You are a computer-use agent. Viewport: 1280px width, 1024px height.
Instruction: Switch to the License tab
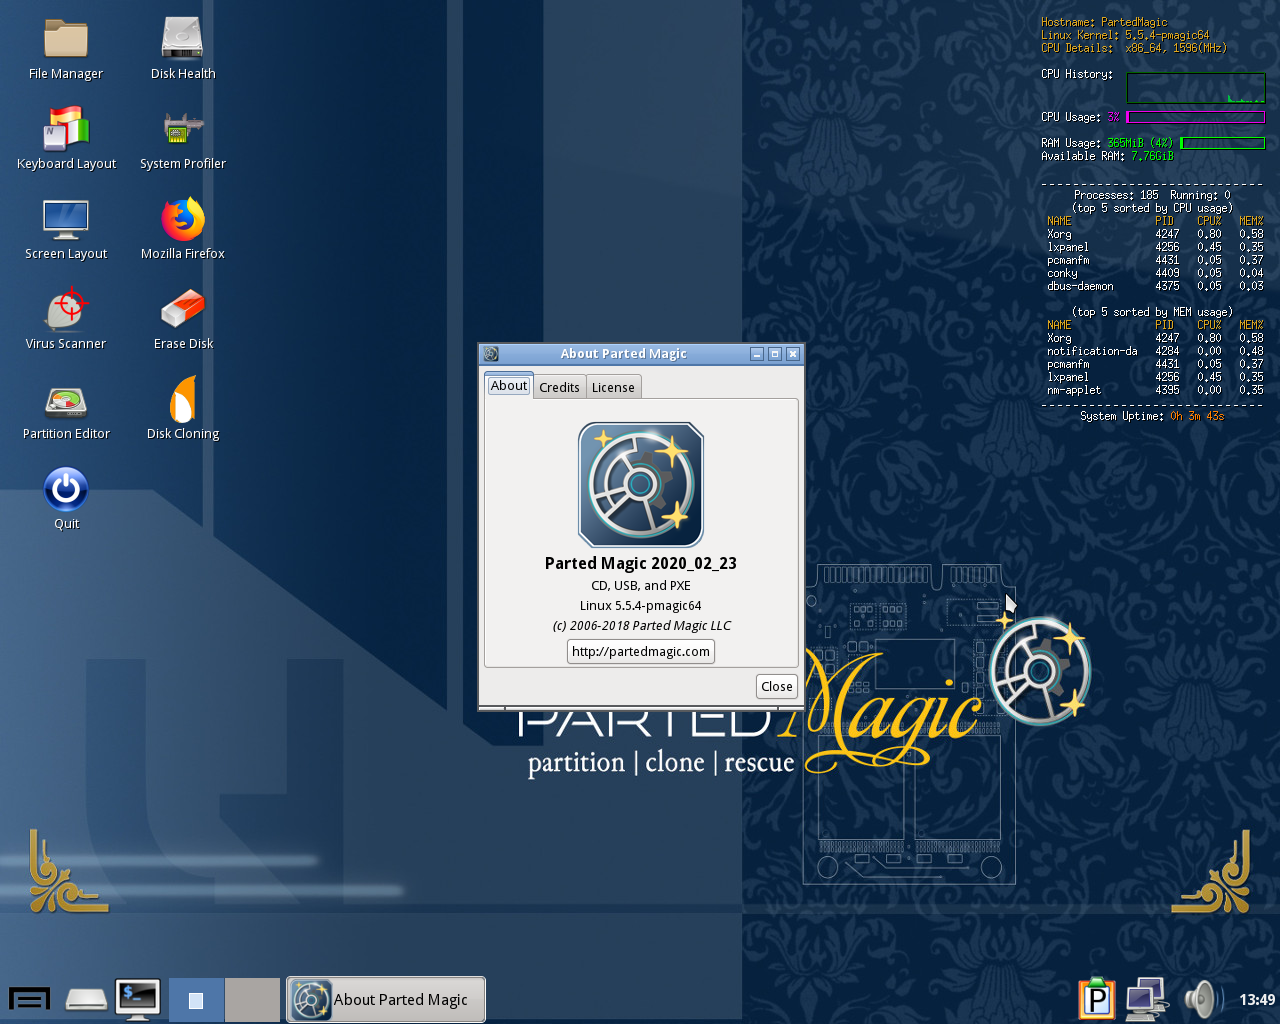pyautogui.click(x=613, y=387)
